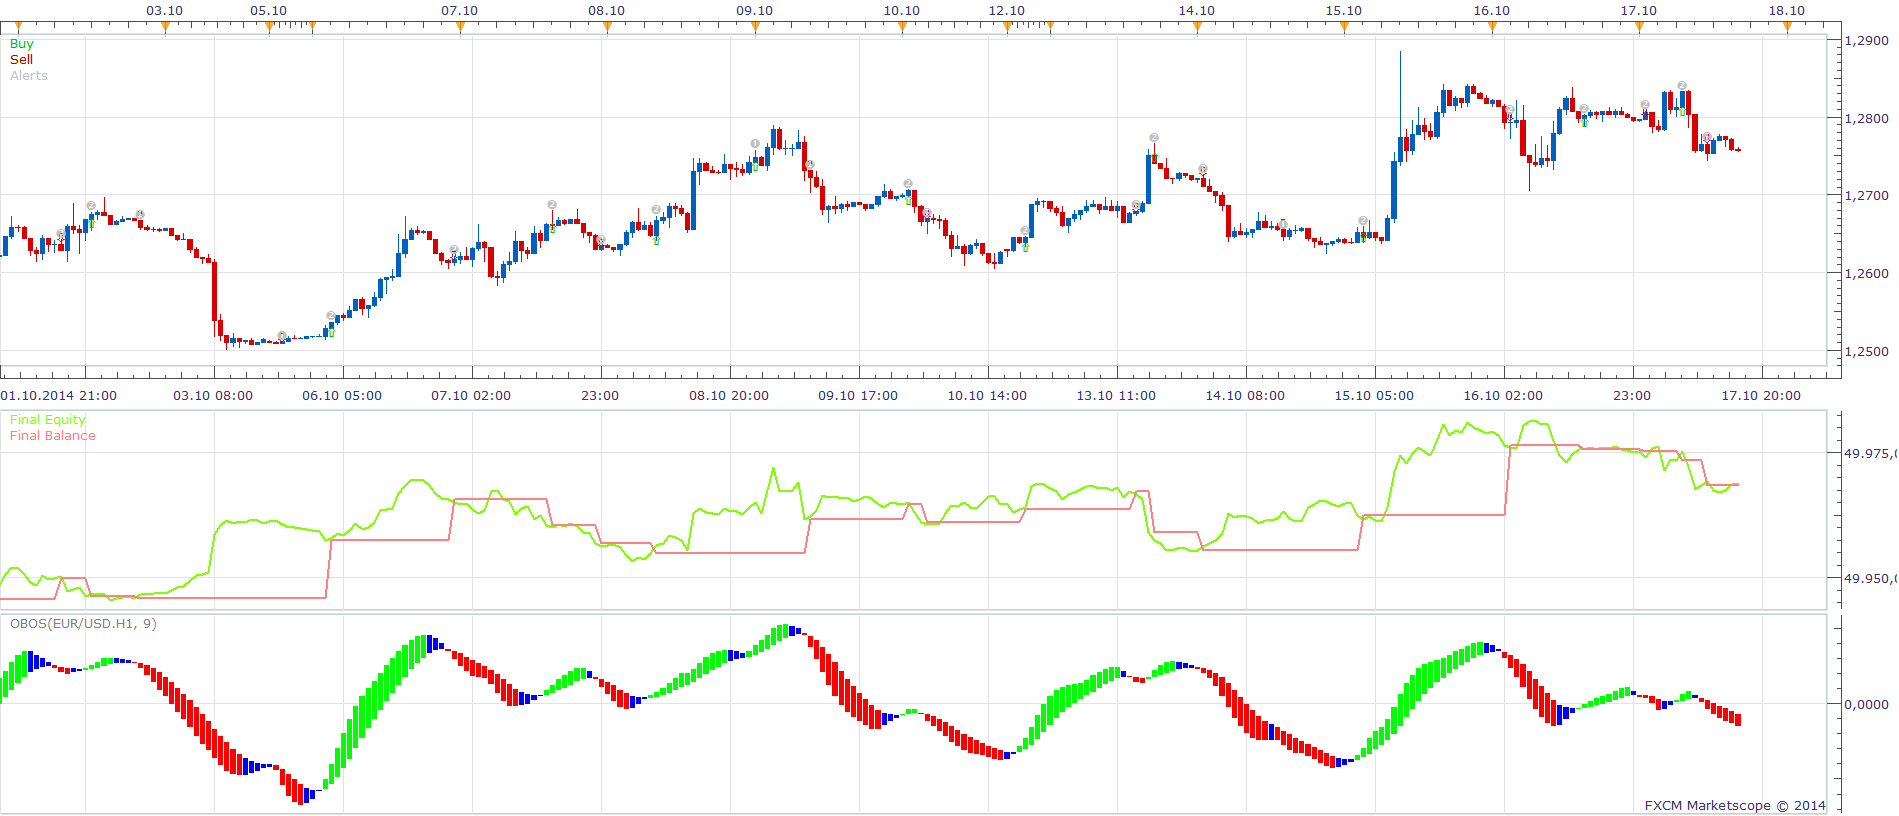This screenshot has width=1899, height=816.
Task: Click the 01.10.2014 21:00 time label
Action: click(x=59, y=396)
